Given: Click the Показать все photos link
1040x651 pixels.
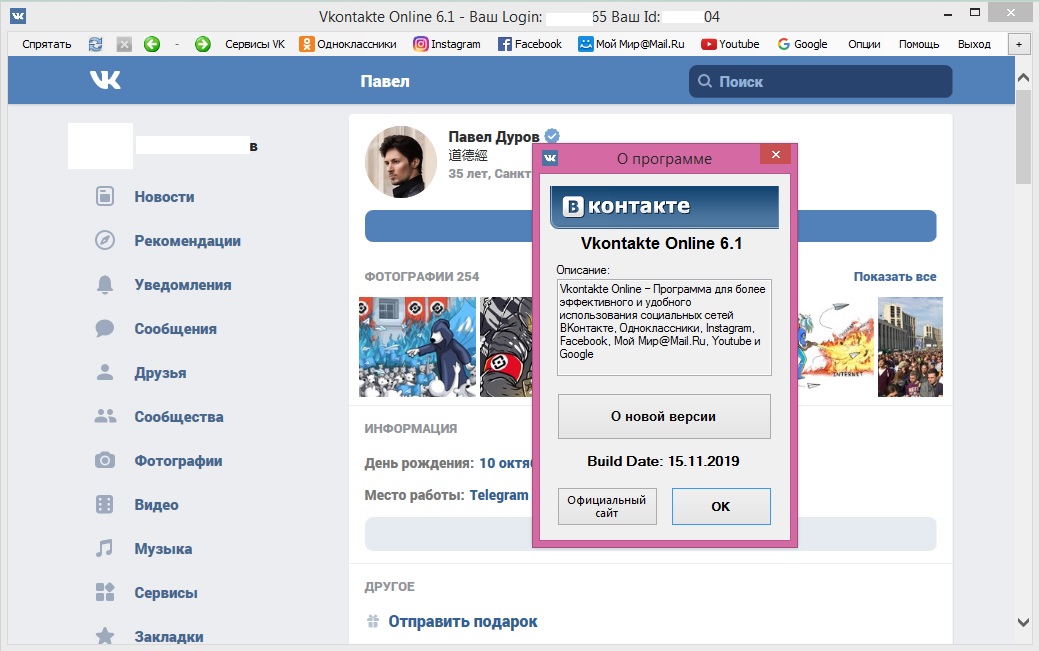Looking at the screenshot, I should click(x=895, y=276).
